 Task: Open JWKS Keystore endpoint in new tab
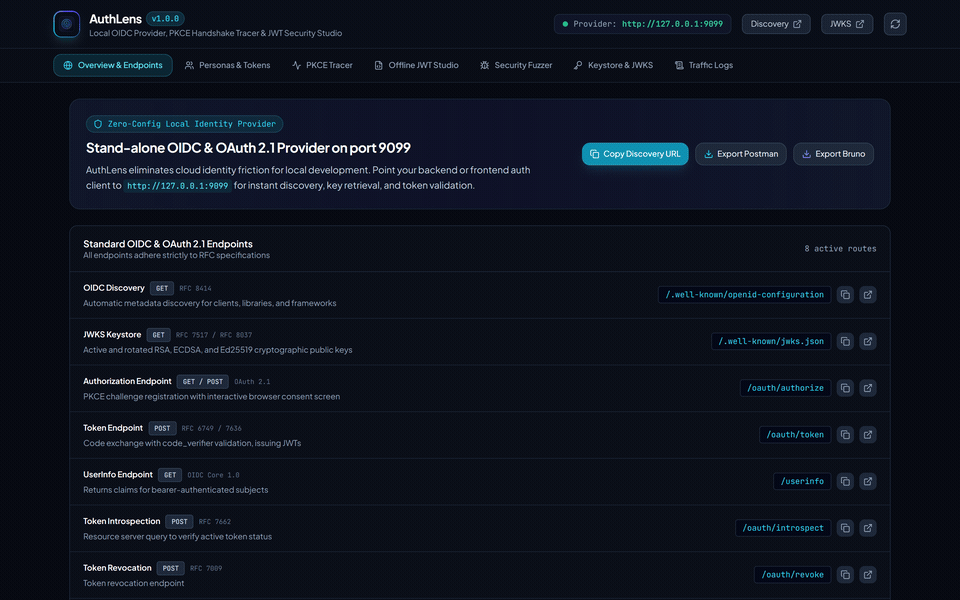(x=868, y=341)
